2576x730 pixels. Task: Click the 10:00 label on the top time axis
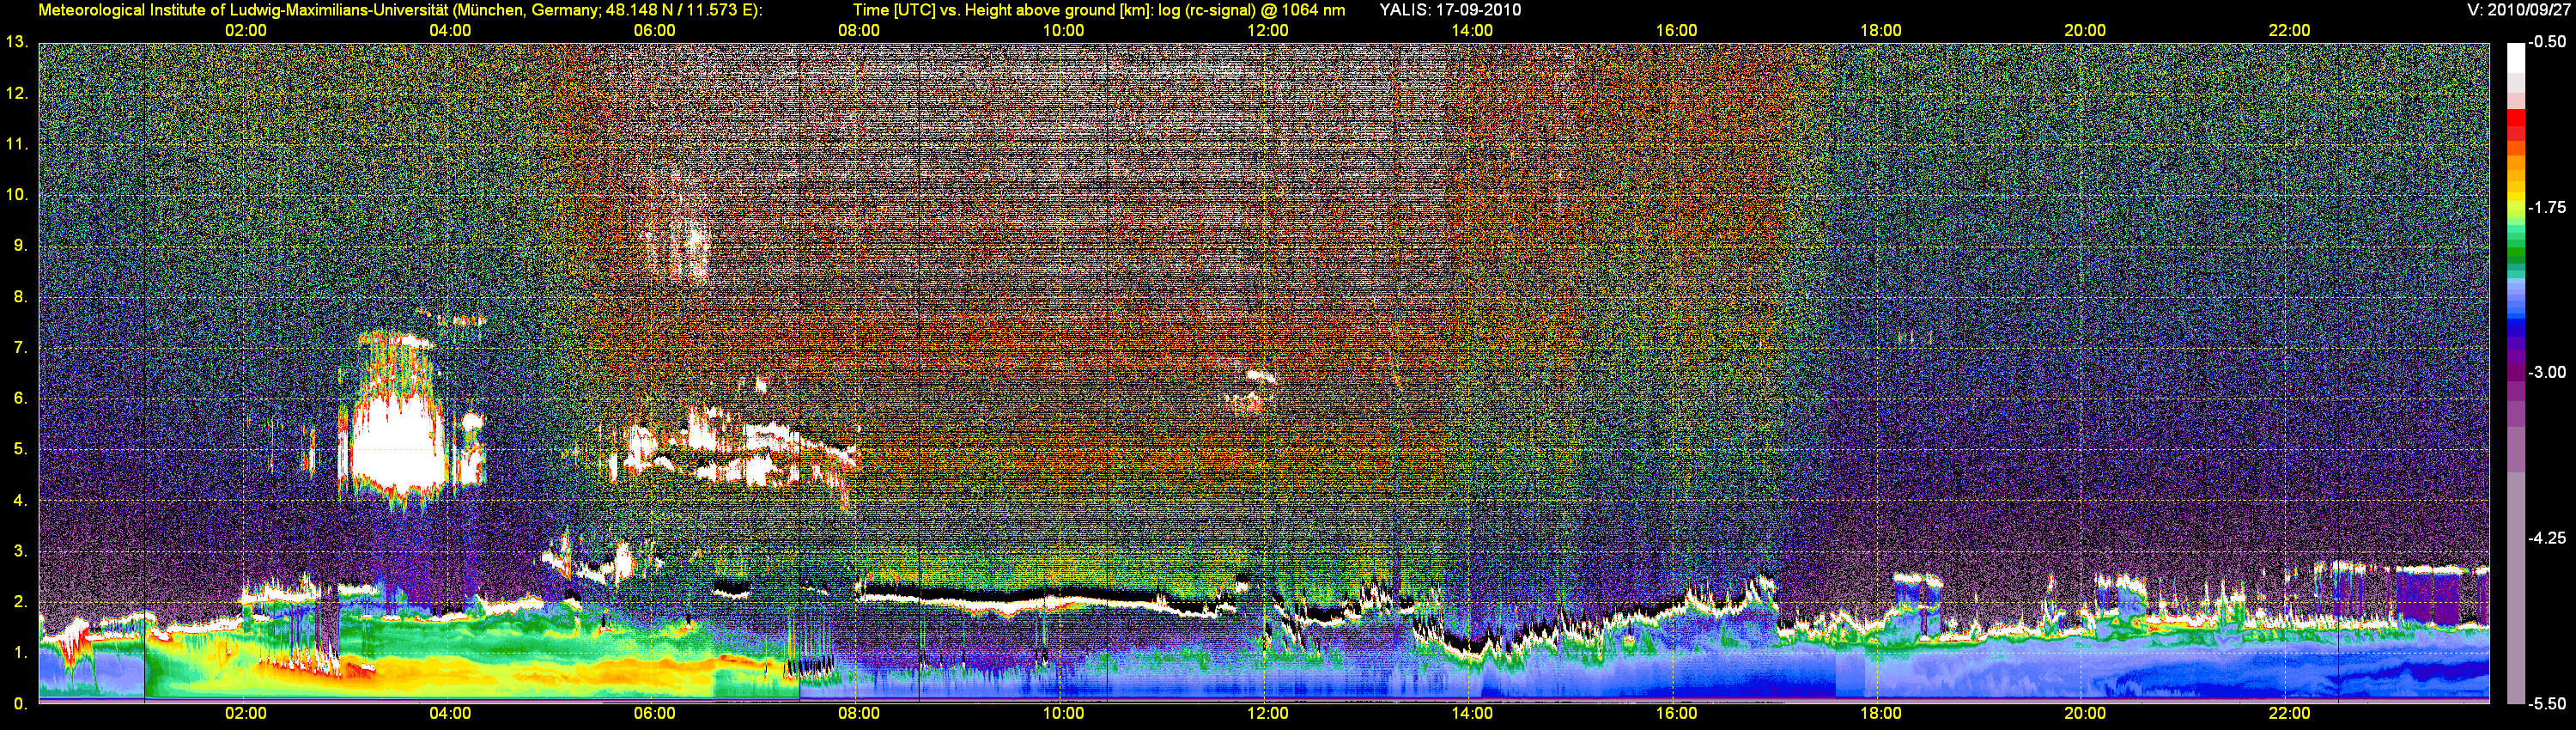tap(1063, 31)
